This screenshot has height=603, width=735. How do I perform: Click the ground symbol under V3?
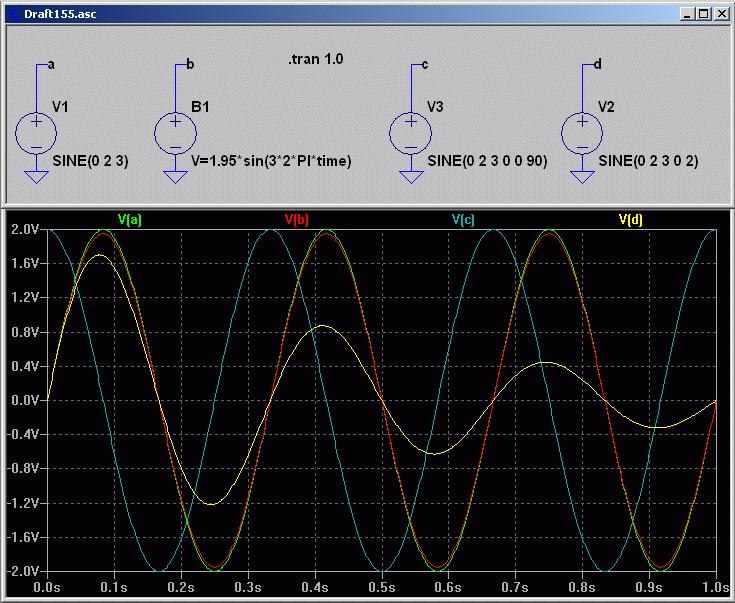(411, 177)
